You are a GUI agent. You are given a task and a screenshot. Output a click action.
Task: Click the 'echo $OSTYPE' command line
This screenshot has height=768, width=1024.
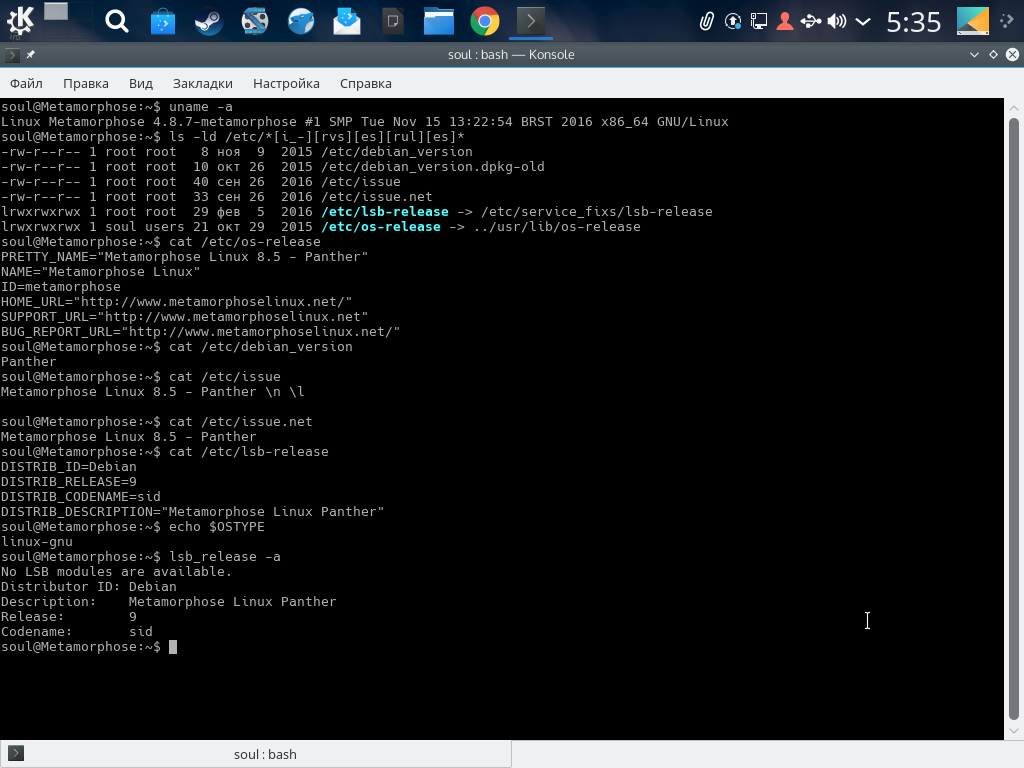click(133, 527)
